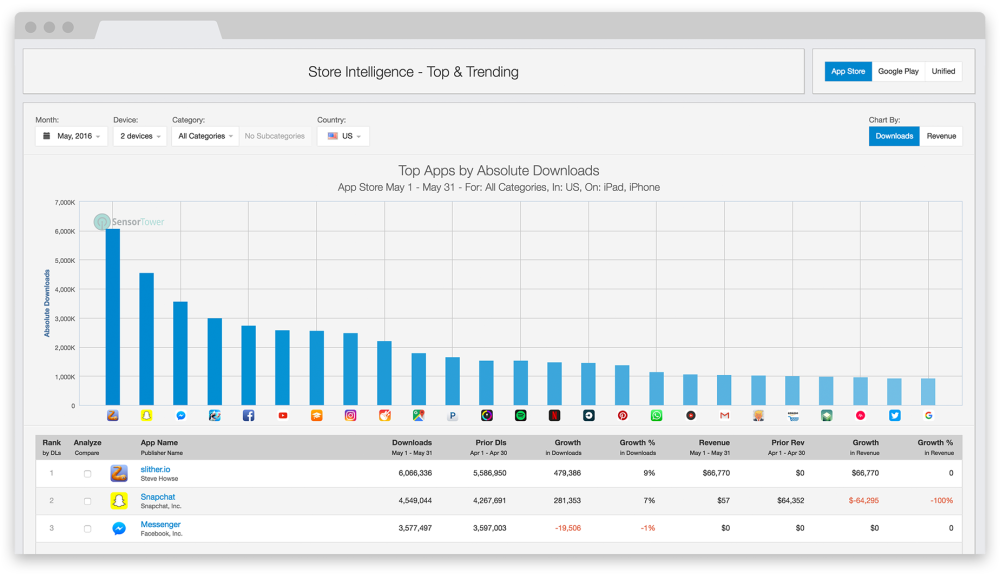Click the WhatsApp icon below the chart

[x=656, y=415]
